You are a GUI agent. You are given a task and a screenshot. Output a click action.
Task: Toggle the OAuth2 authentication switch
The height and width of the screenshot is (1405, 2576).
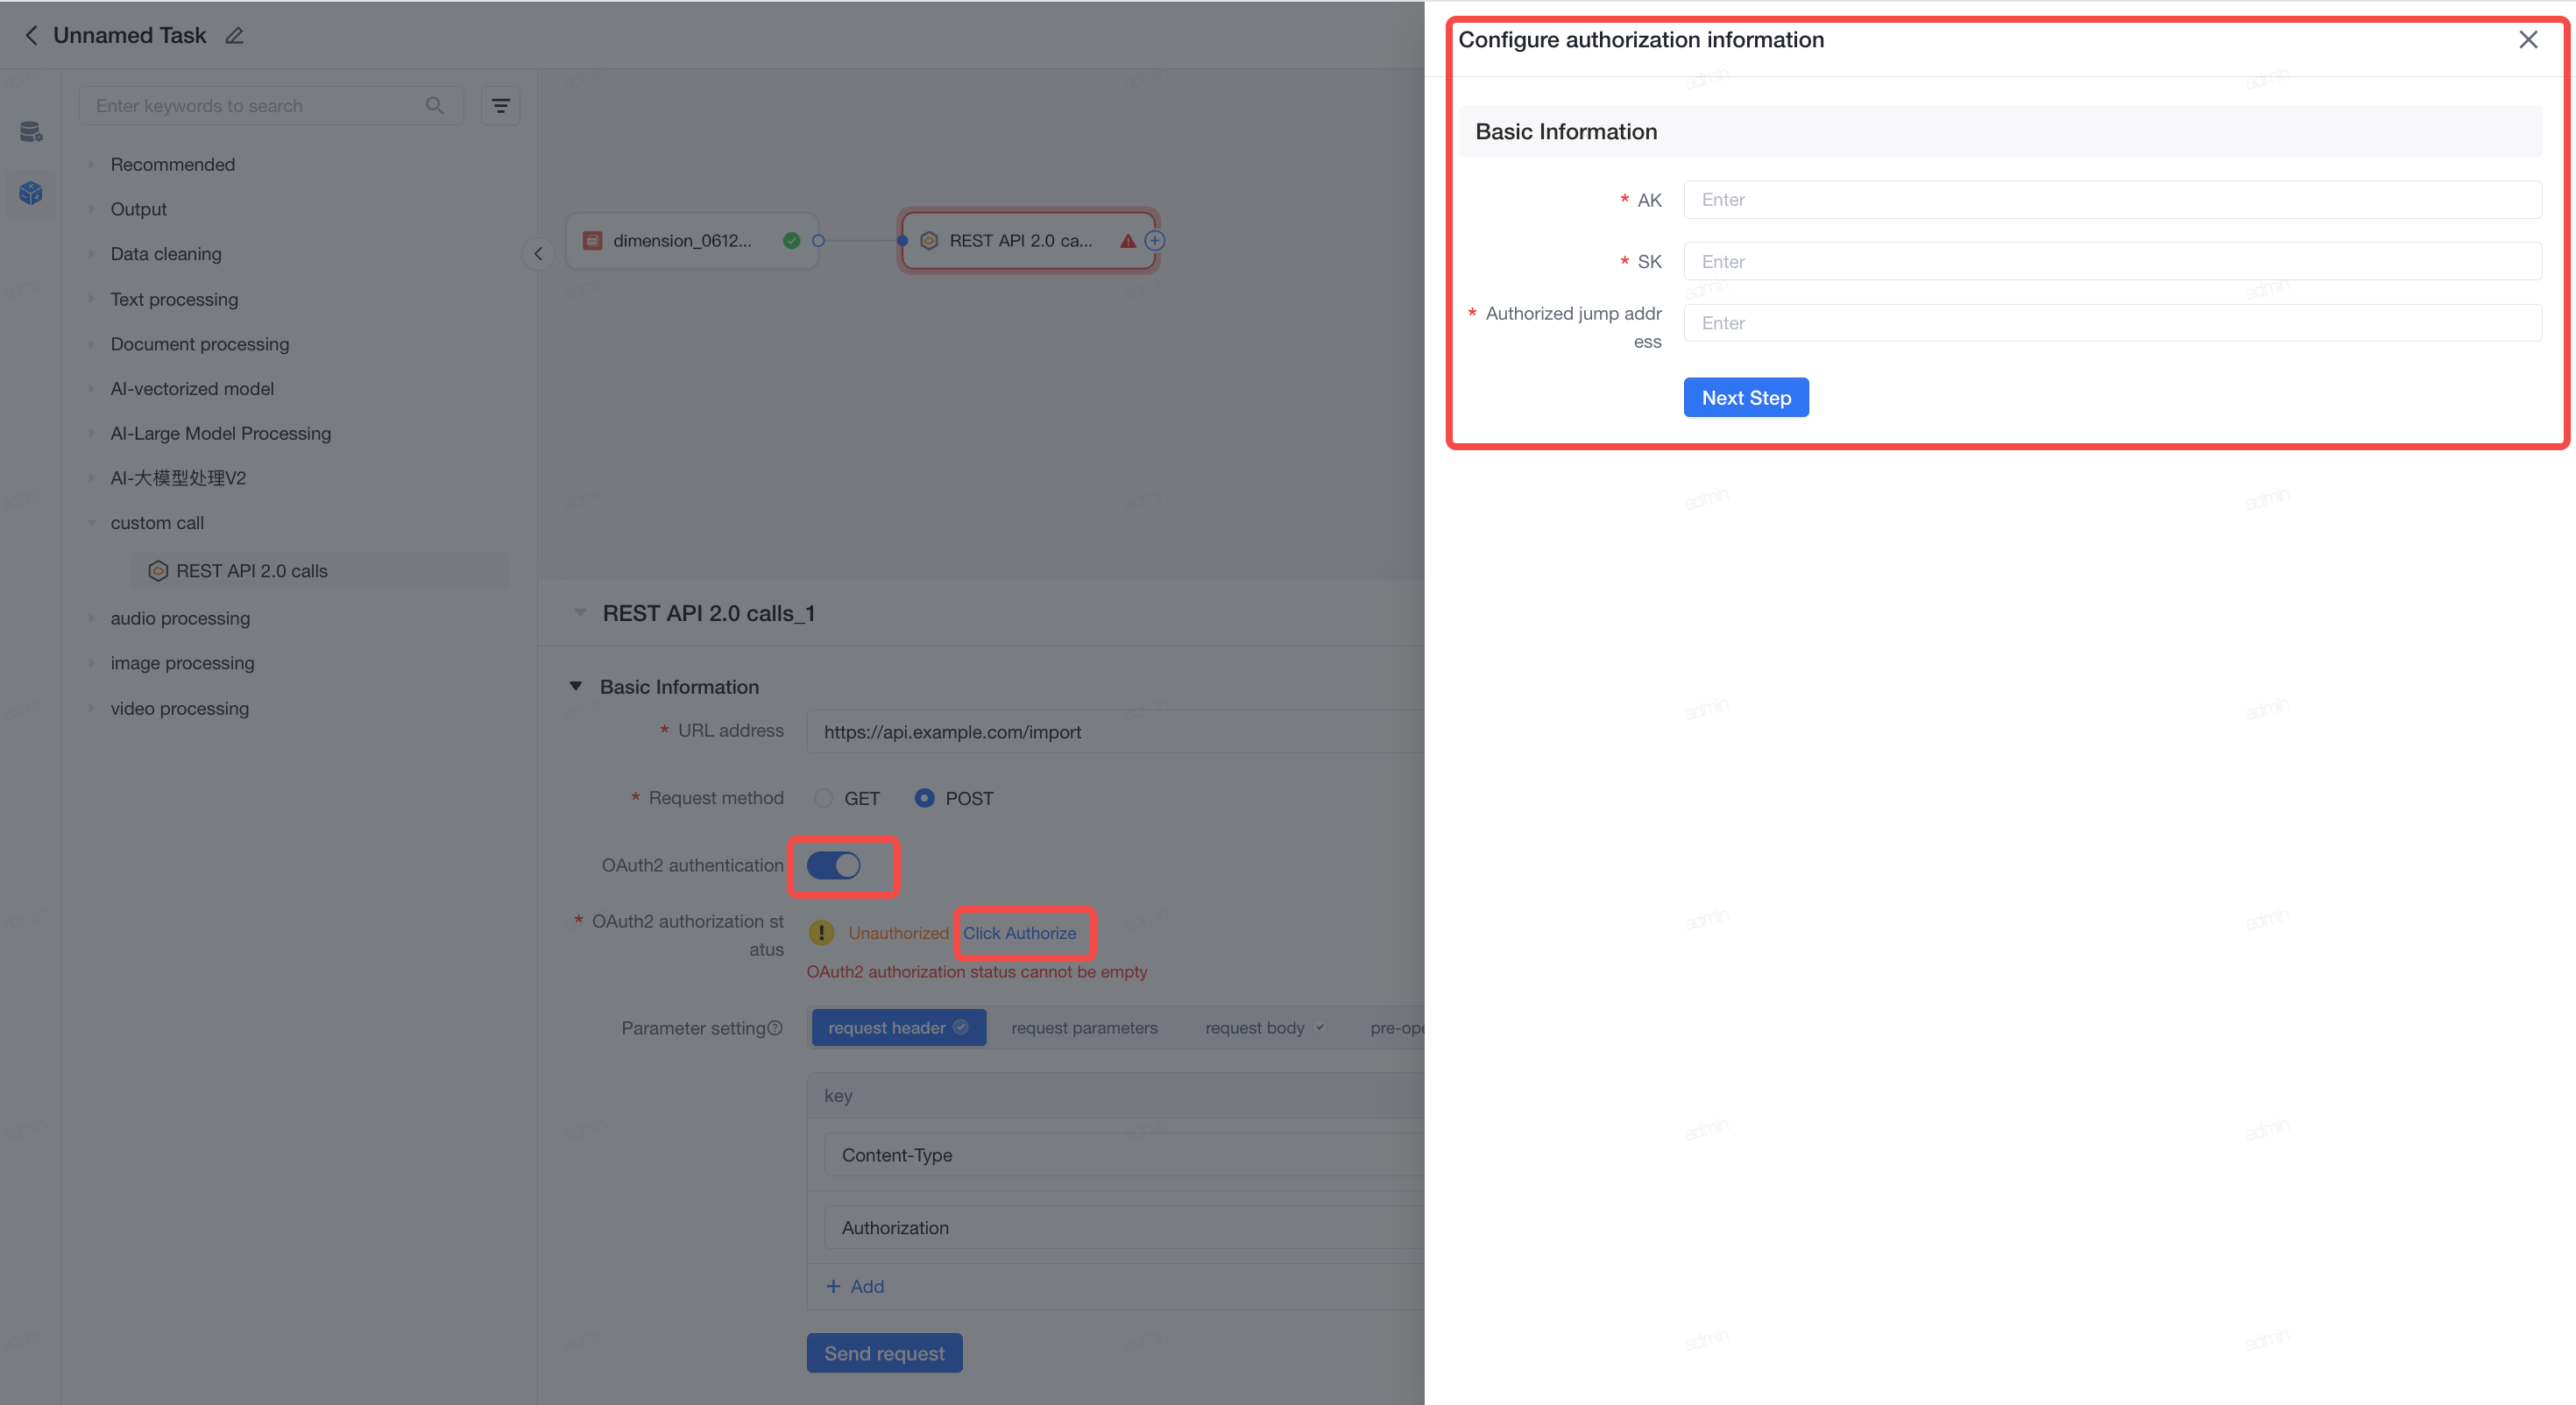point(833,865)
